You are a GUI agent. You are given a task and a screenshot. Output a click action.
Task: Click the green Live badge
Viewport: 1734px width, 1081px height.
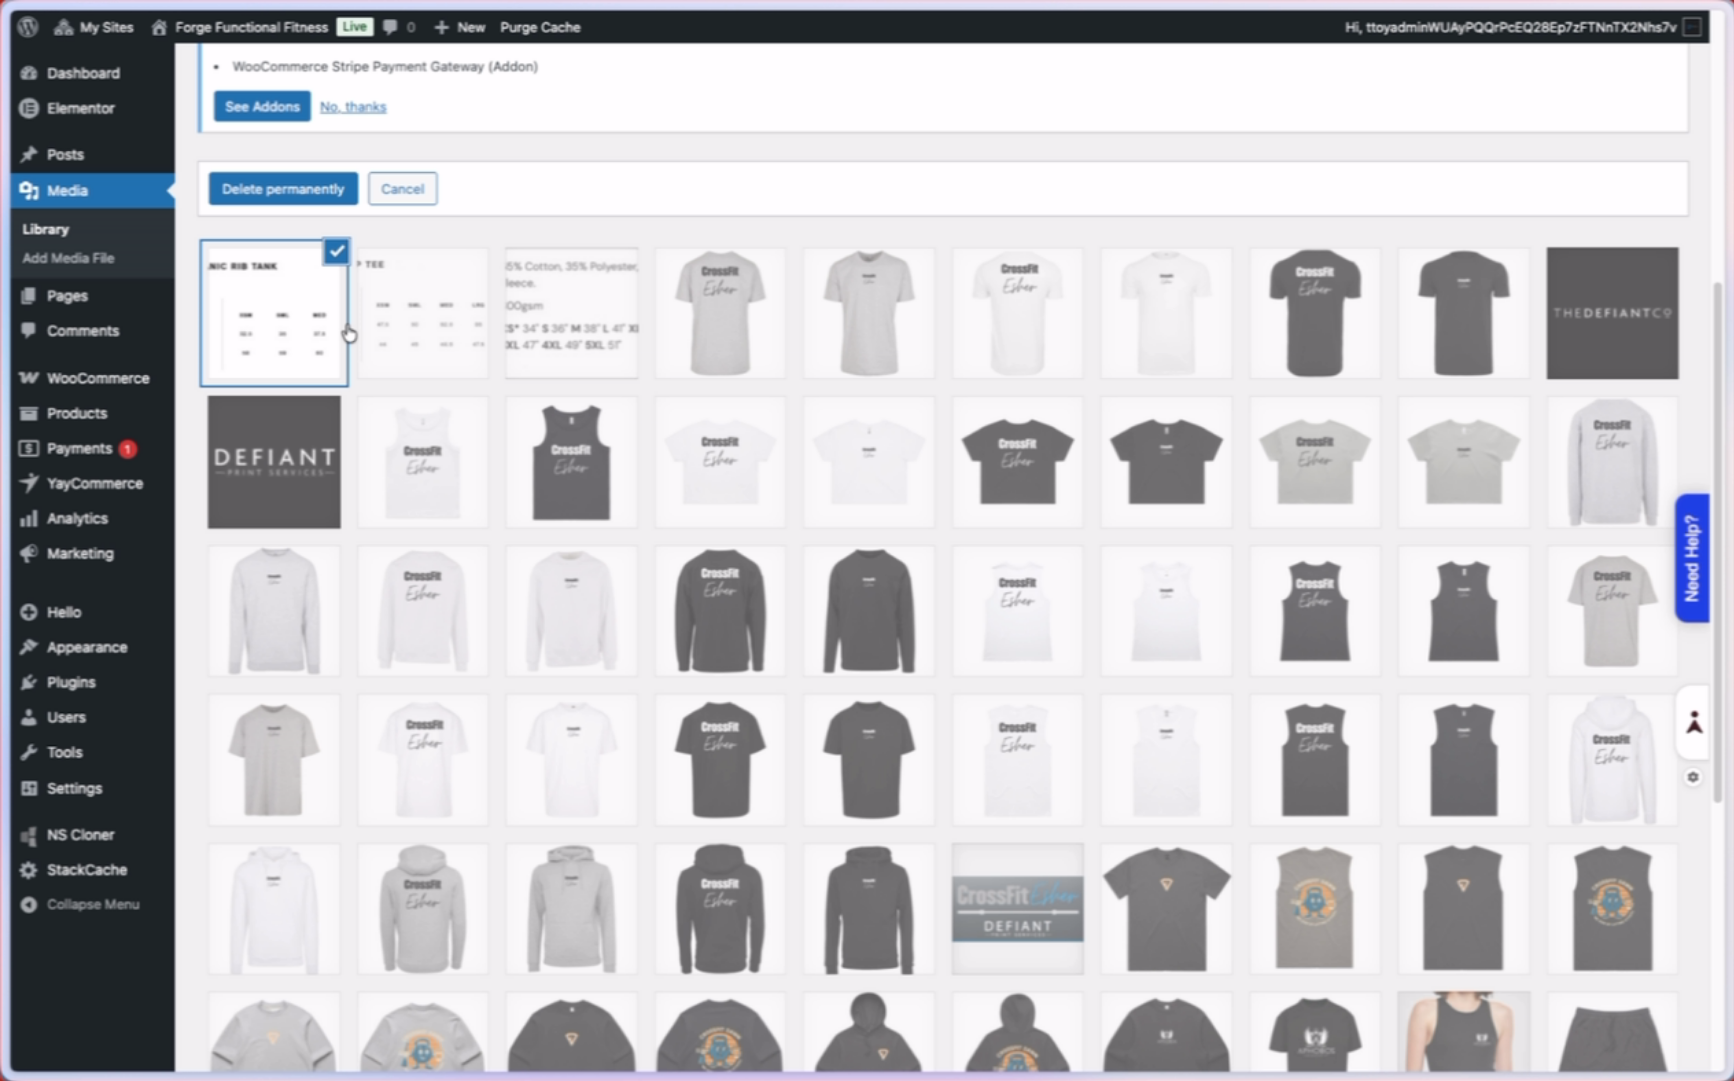click(354, 27)
